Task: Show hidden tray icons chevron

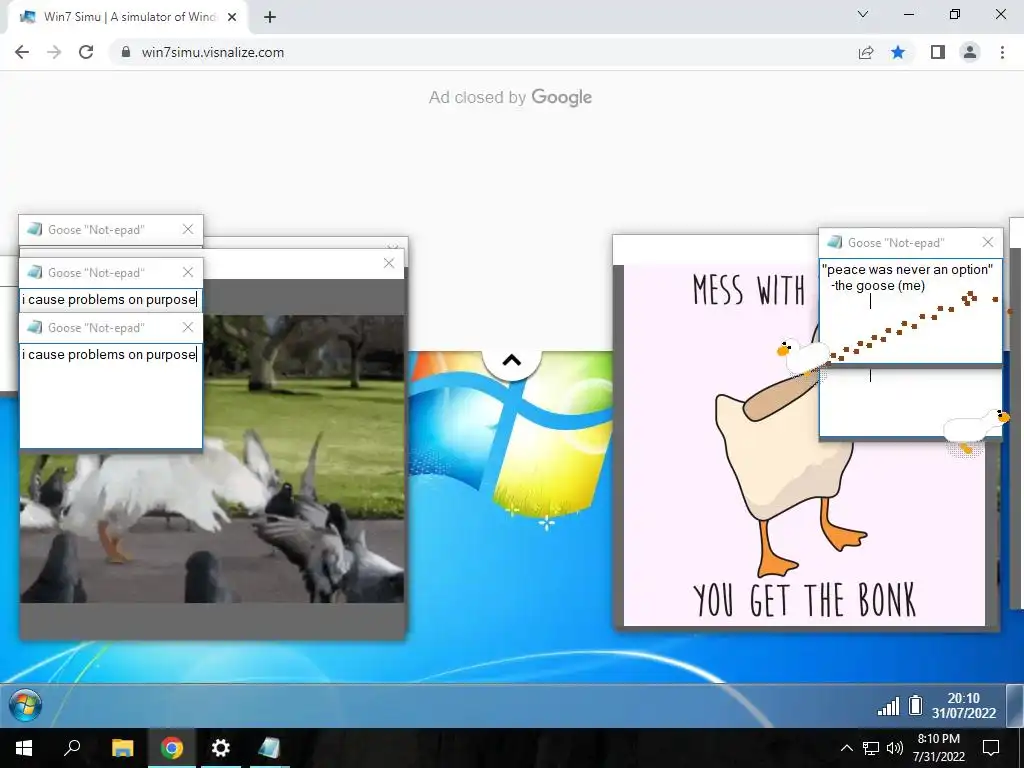Action: click(x=846, y=748)
